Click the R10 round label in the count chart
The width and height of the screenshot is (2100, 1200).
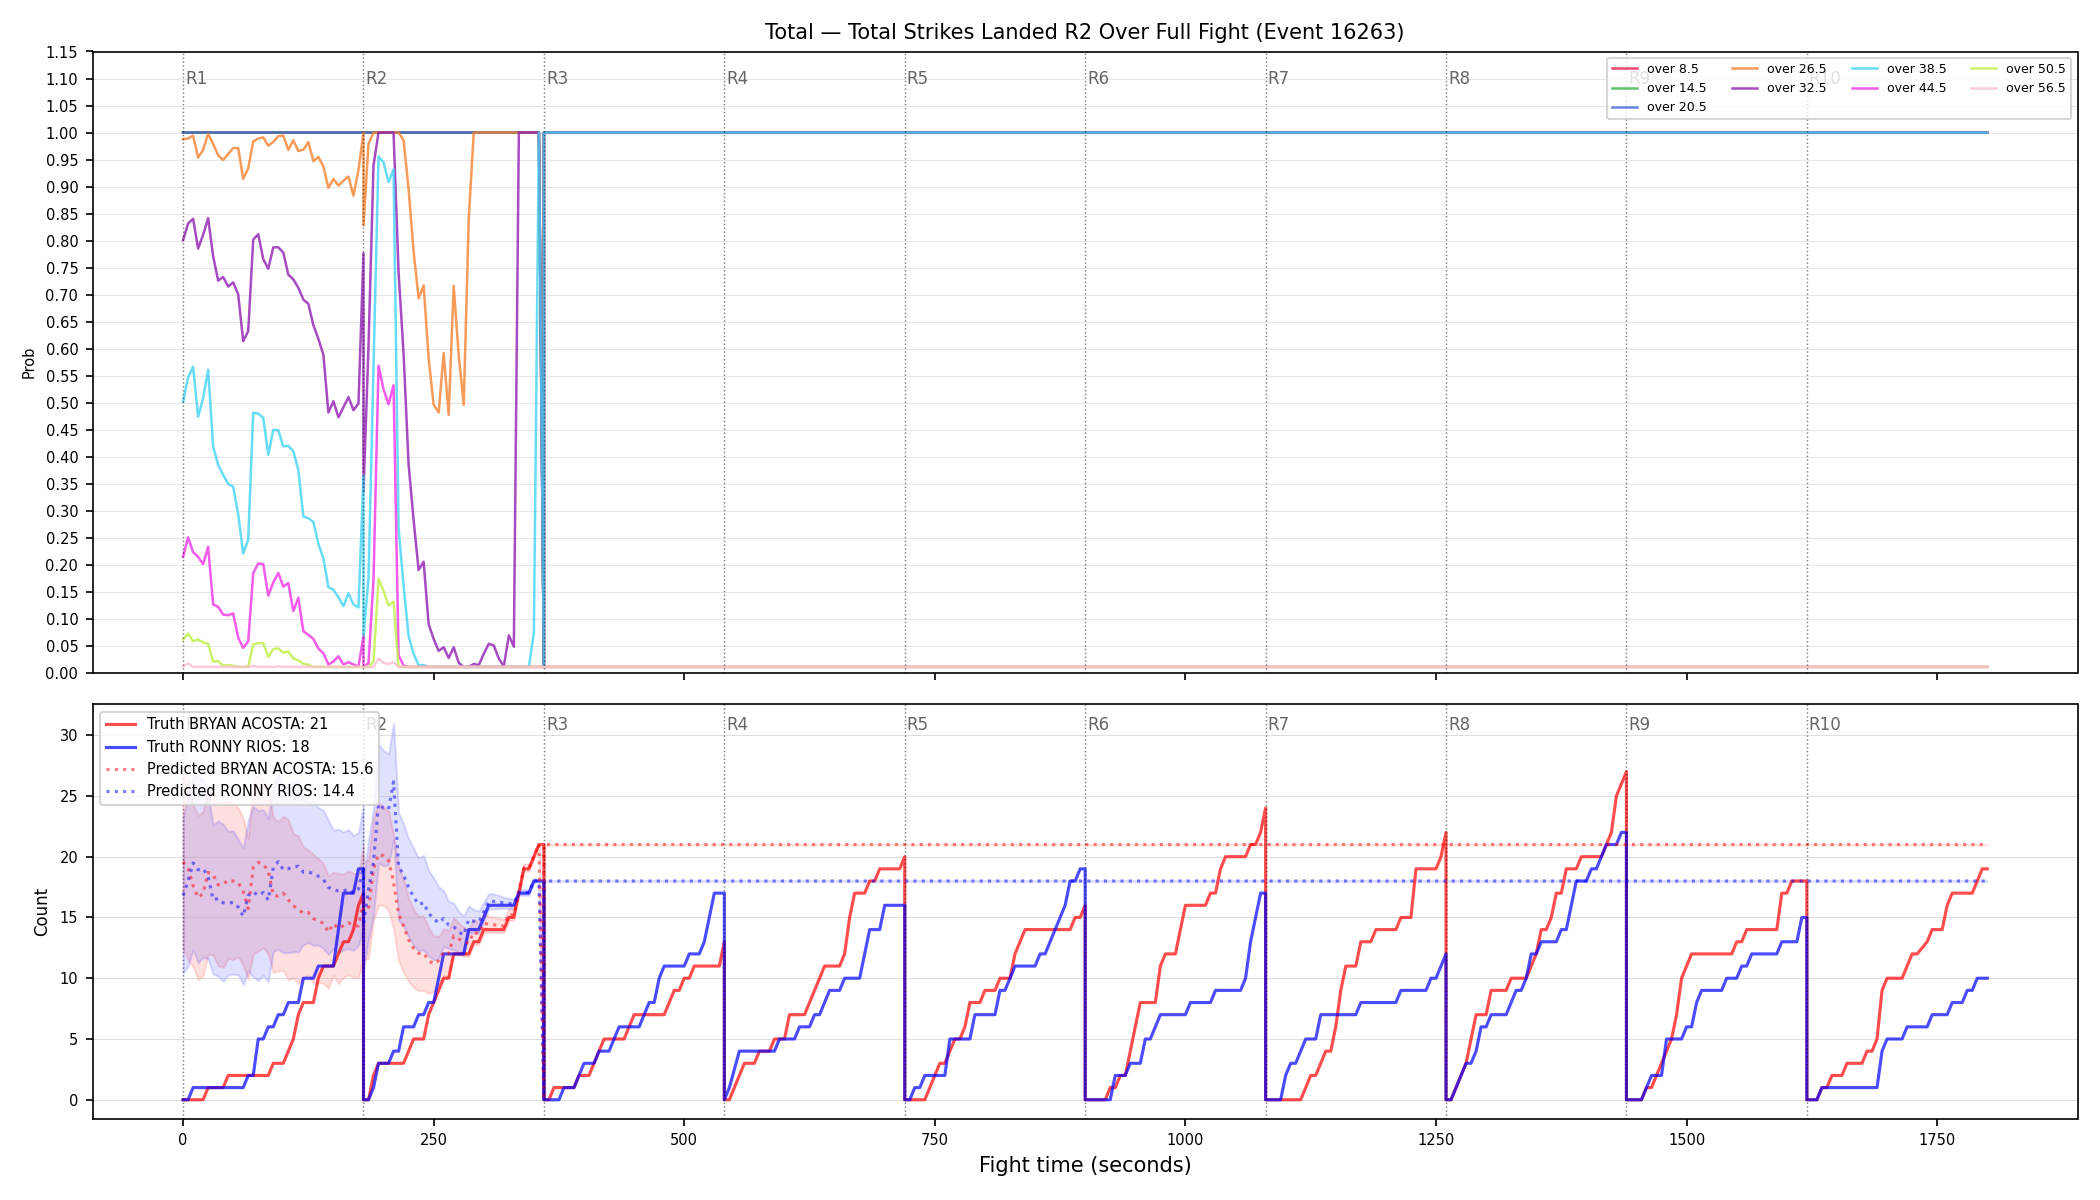click(1824, 724)
